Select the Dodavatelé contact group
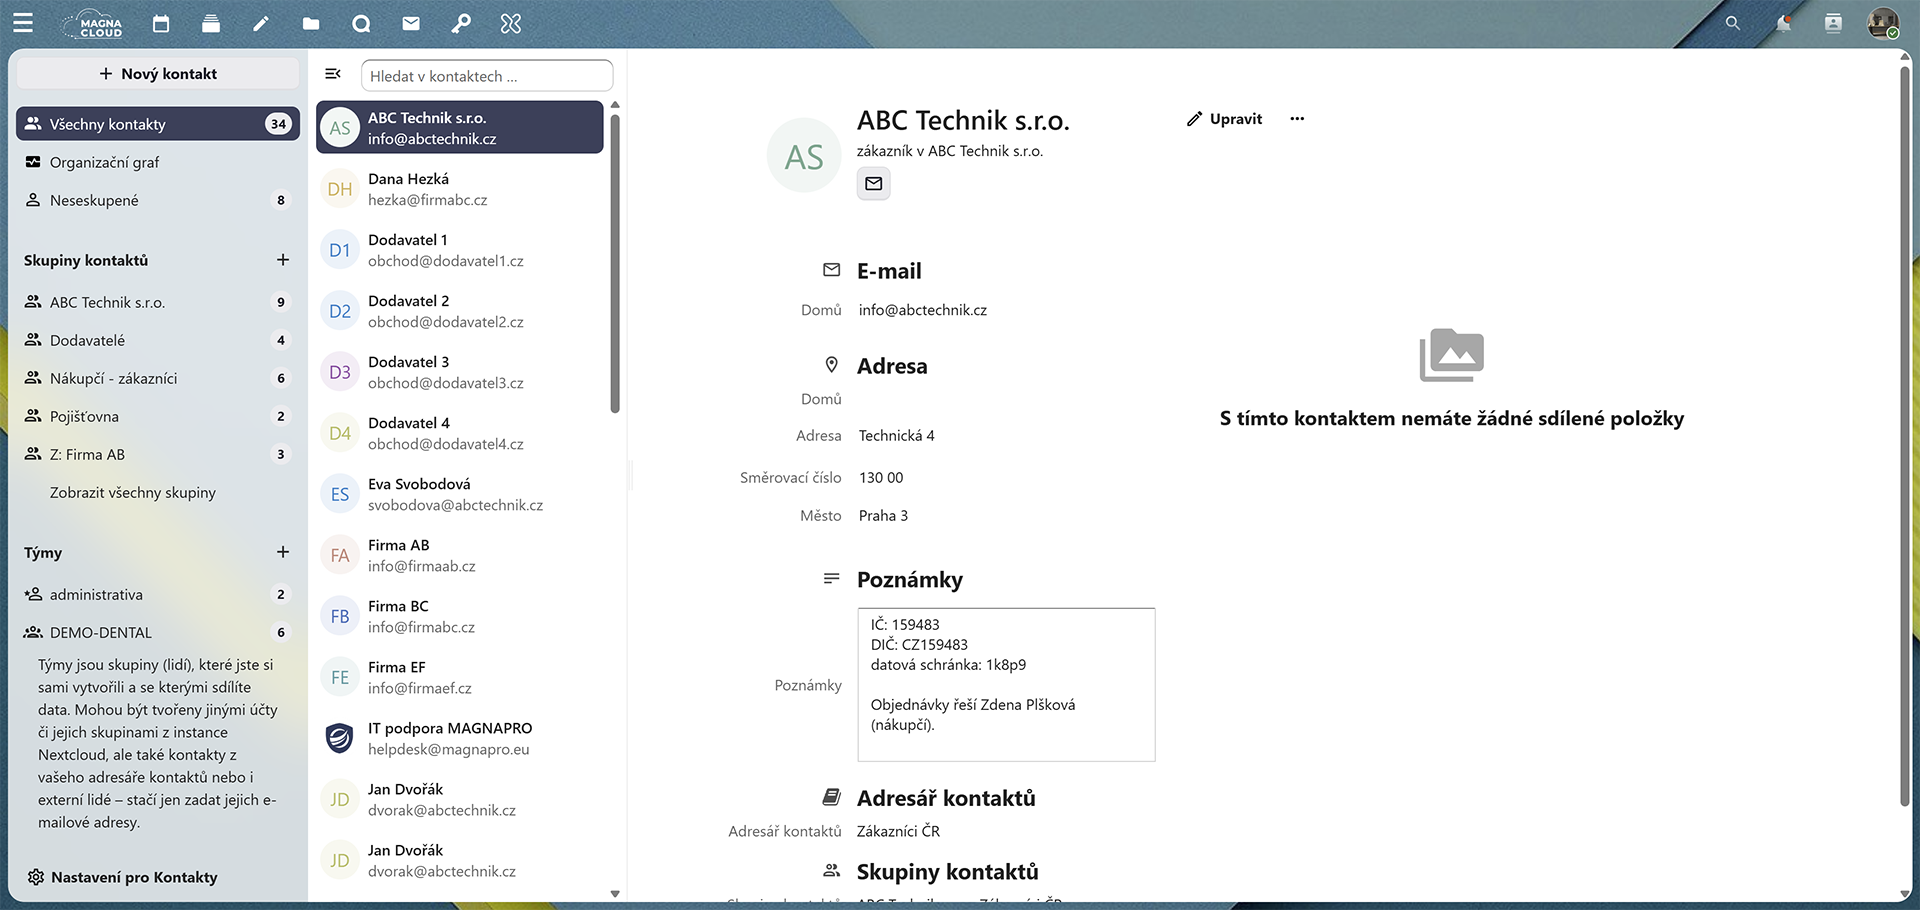 coord(88,340)
